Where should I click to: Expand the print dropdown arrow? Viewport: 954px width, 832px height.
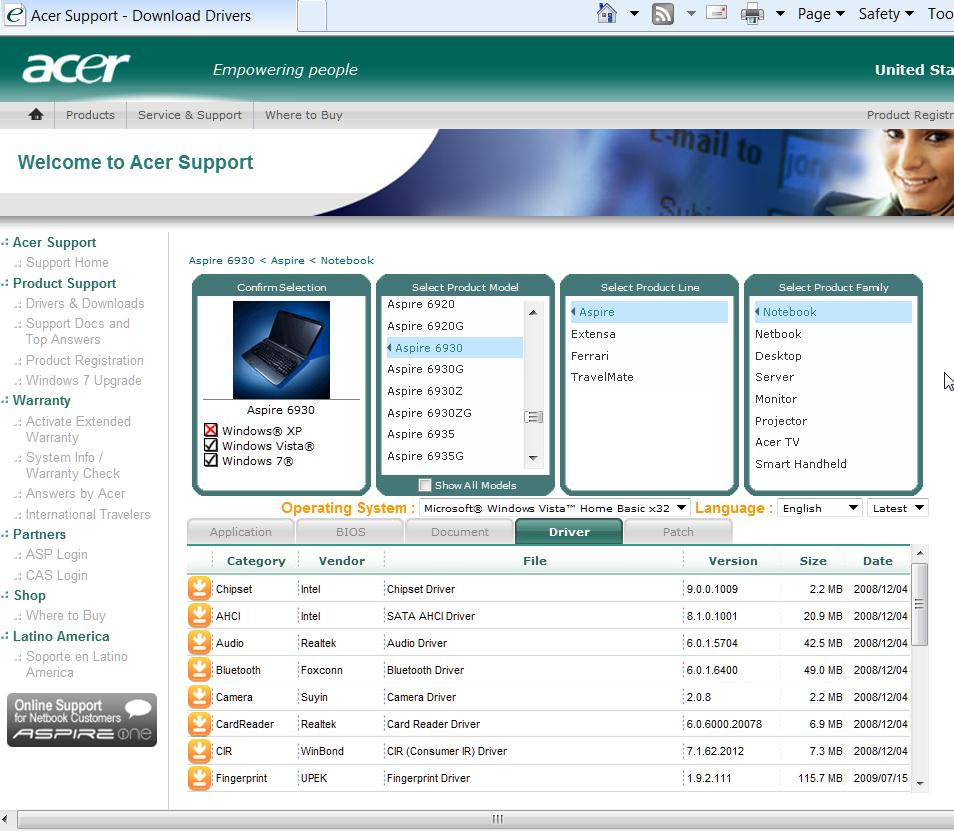click(x=780, y=13)
